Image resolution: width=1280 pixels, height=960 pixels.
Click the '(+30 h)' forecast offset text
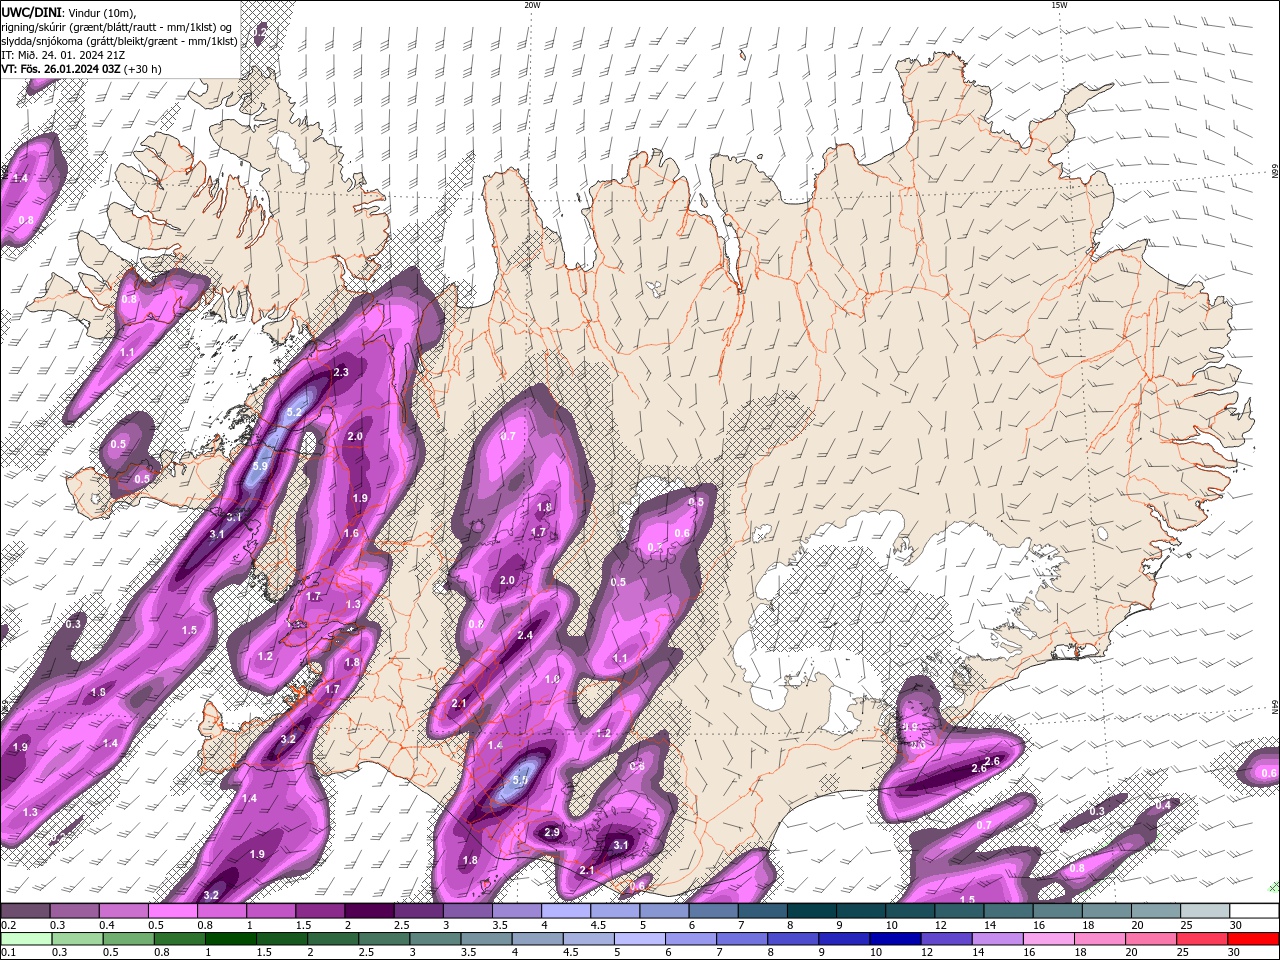click(x=143, y=69)
